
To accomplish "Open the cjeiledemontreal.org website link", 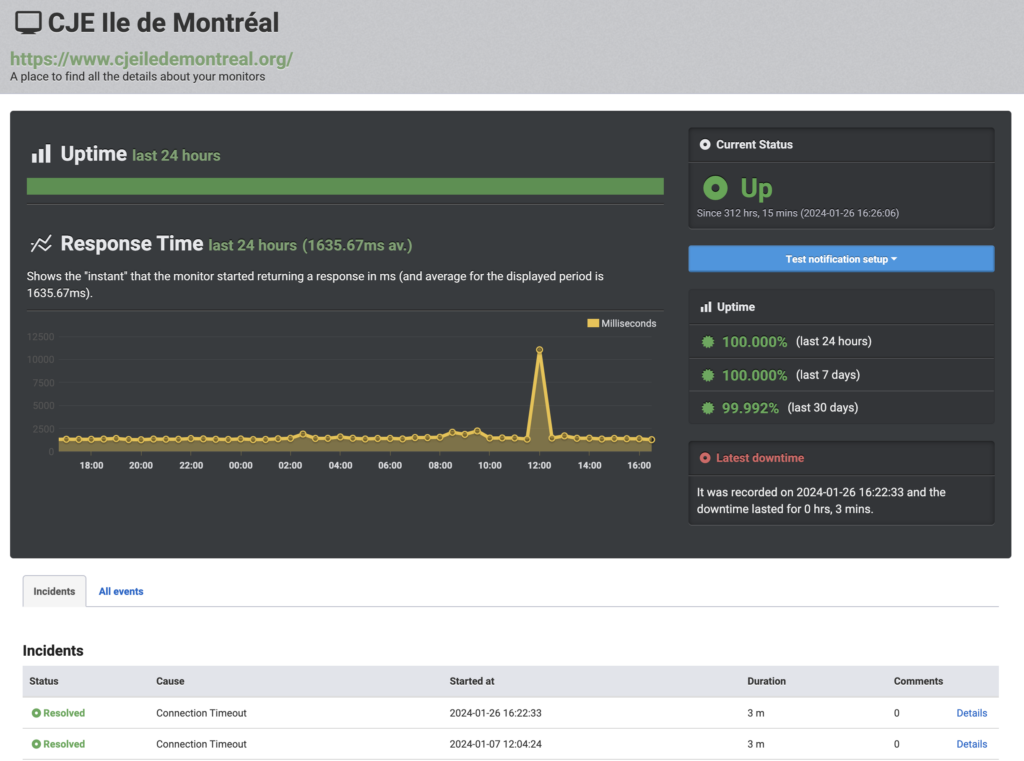I will pyautogui.click(x=151, y=59).
